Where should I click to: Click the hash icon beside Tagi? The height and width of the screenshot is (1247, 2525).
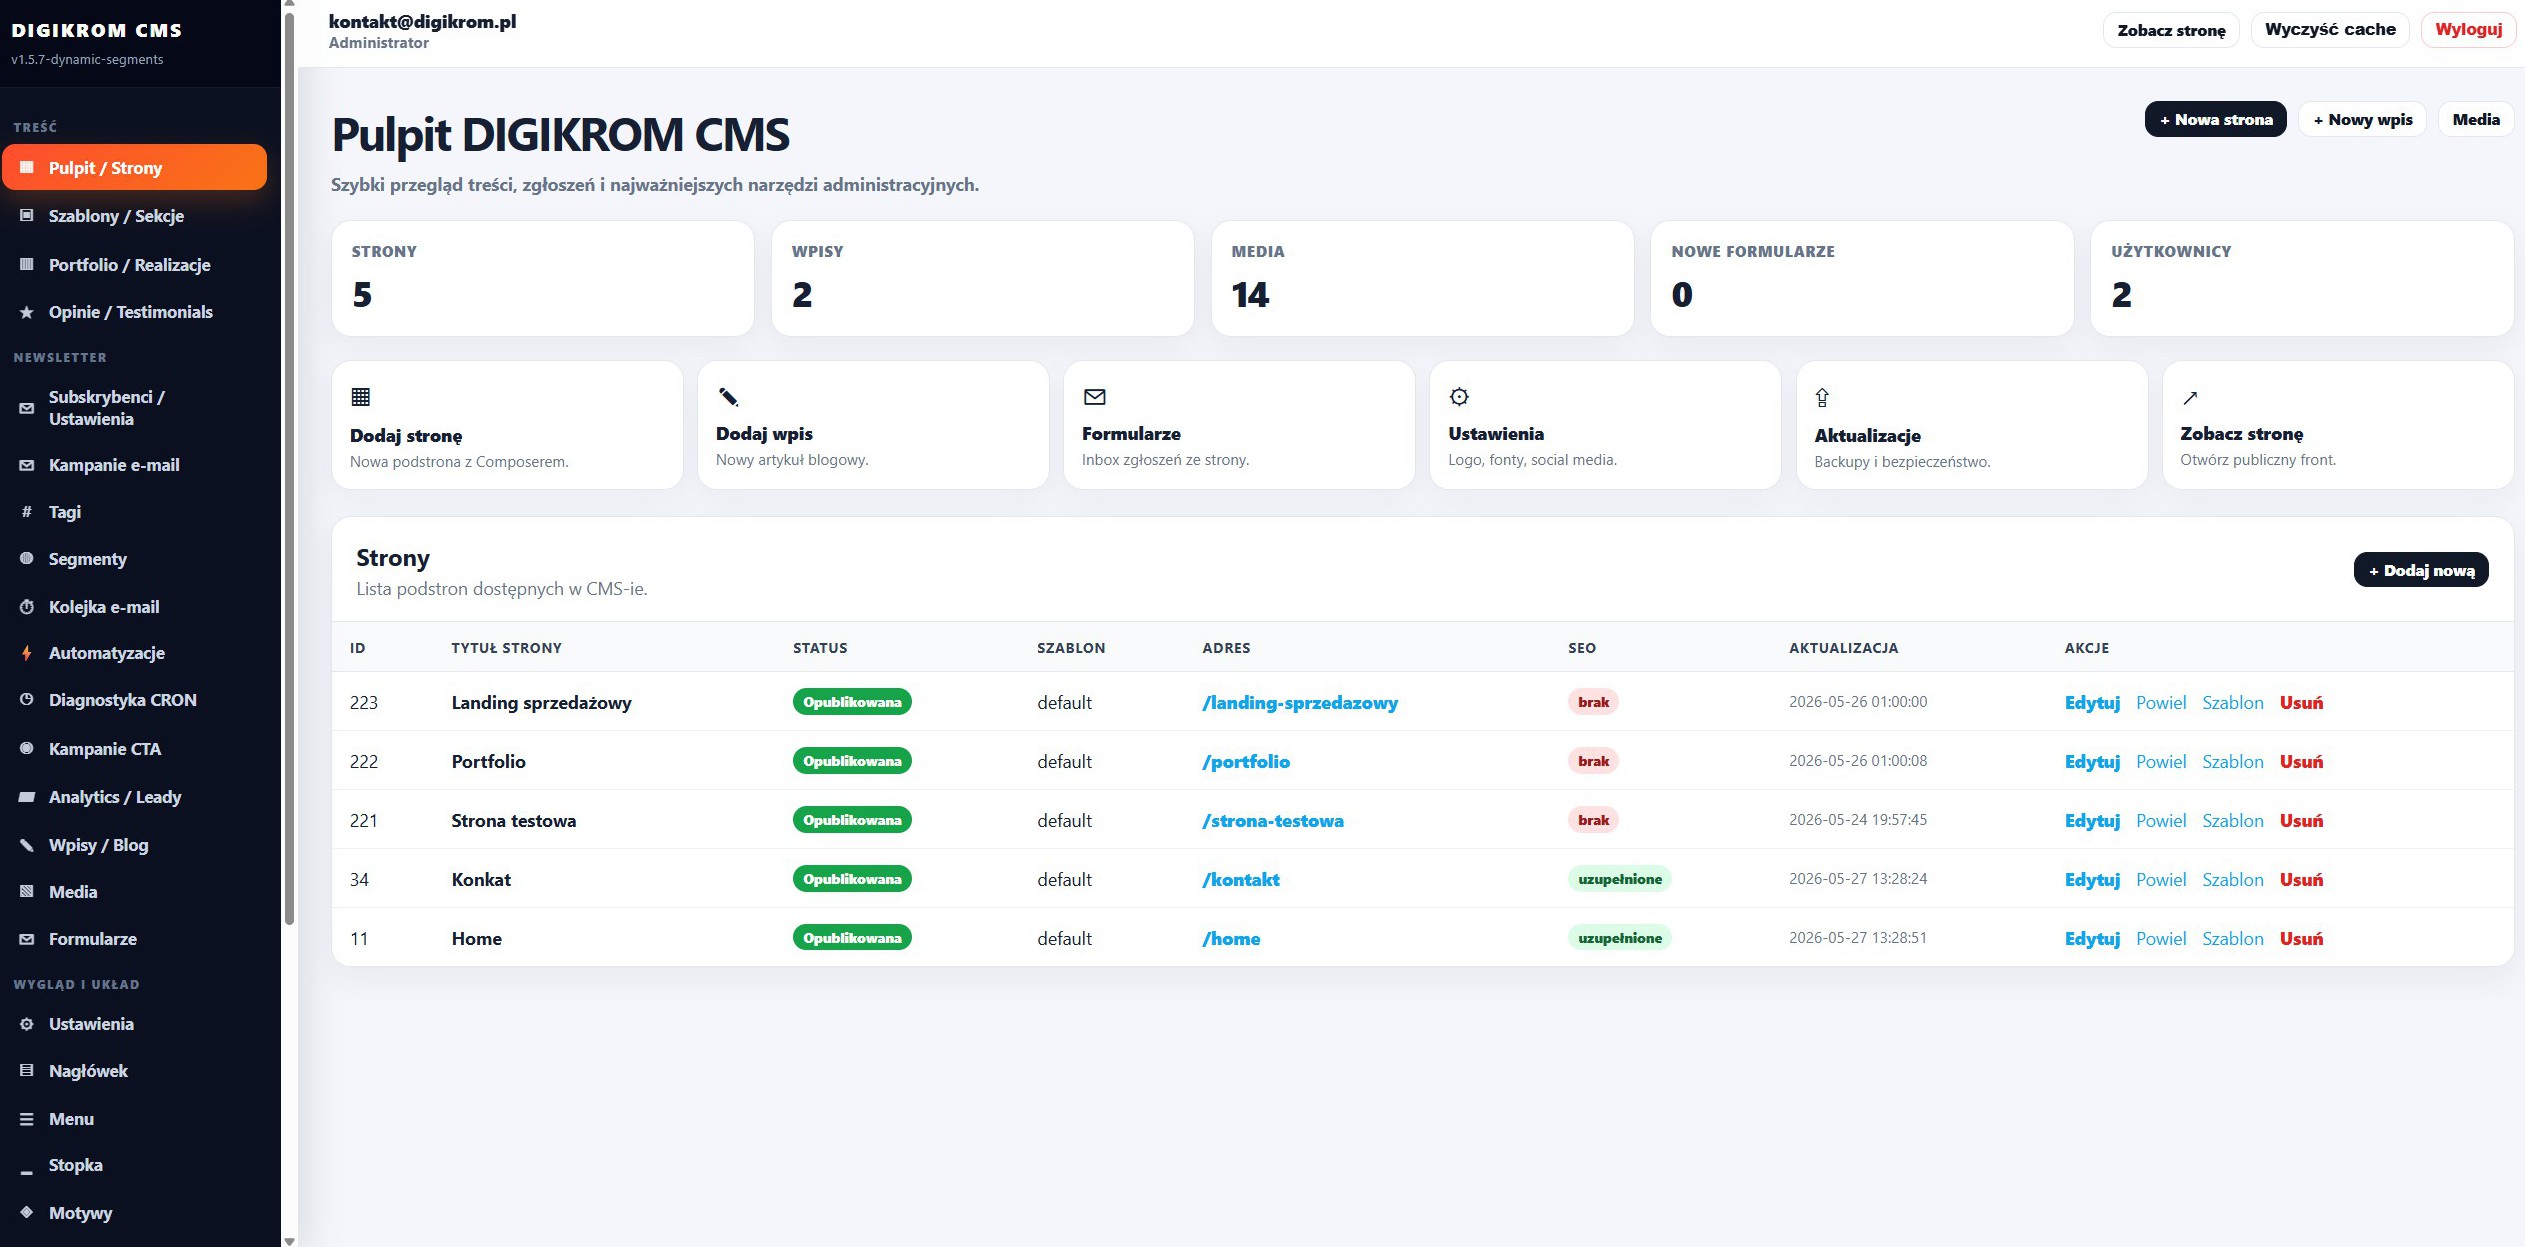coord(27,512)
